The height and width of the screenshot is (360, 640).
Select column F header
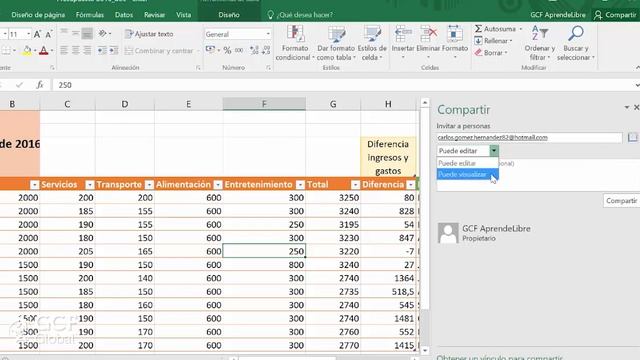coord(264,104)
